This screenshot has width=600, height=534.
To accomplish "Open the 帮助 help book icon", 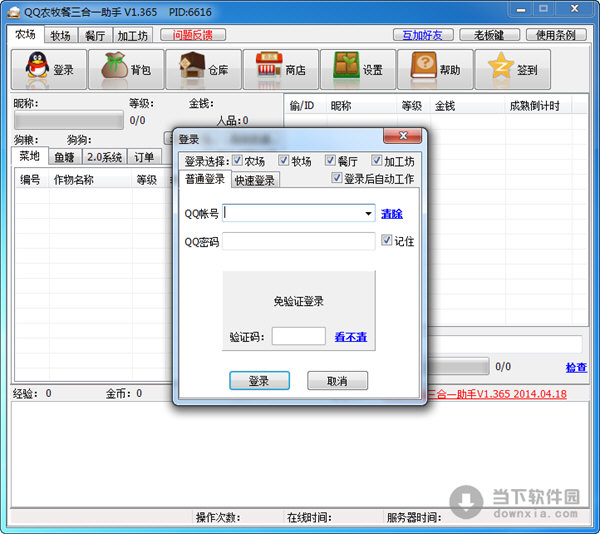I will pos(435,69).
